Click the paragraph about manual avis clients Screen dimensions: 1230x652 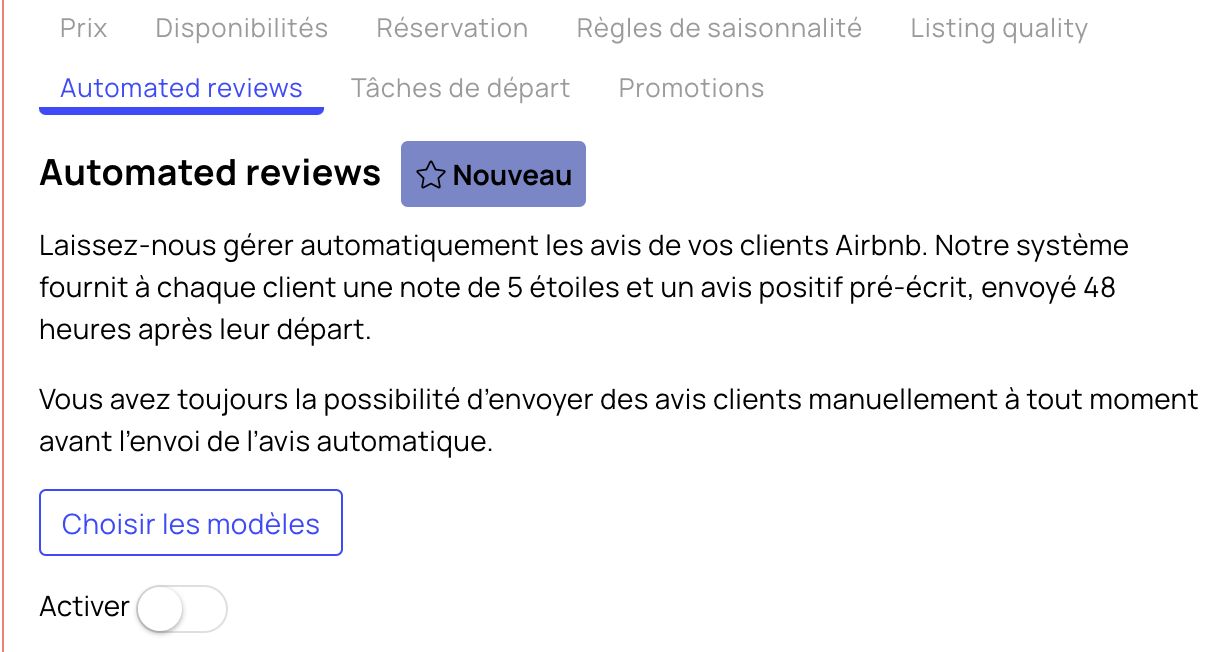(x=618, y=420)
